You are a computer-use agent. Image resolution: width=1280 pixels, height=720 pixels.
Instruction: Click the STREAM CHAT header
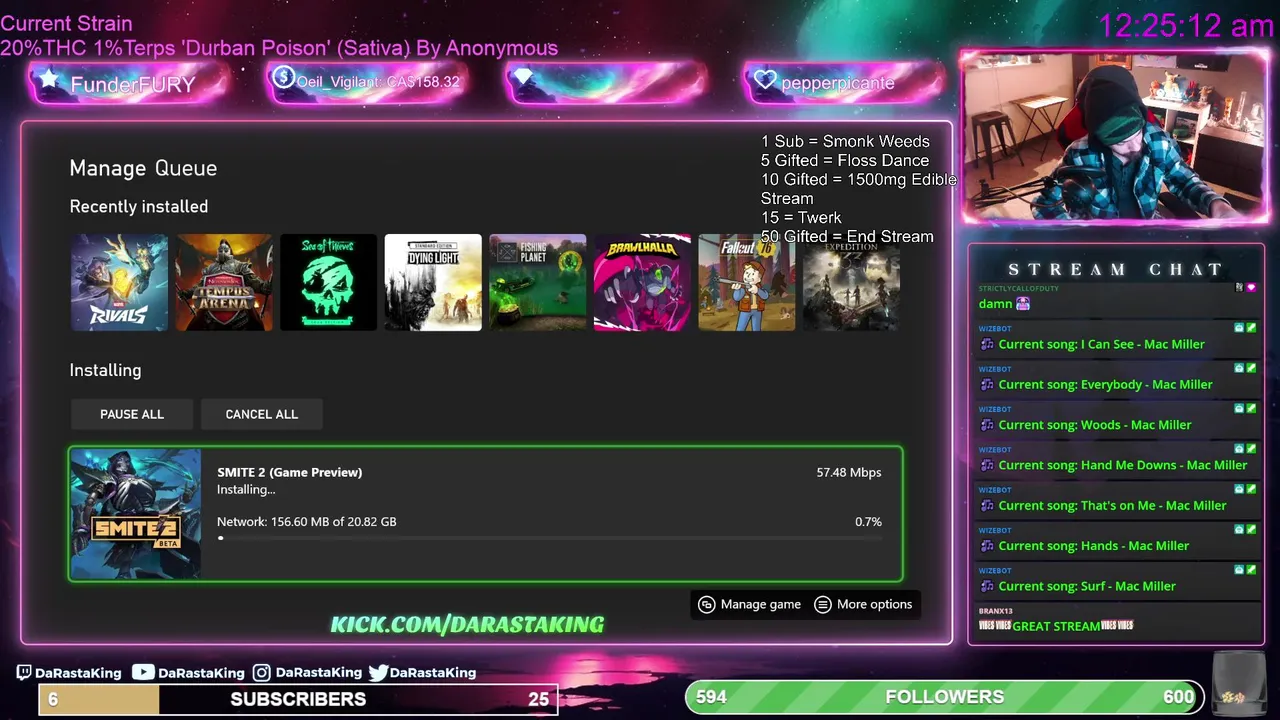[x=1115, y=269]
